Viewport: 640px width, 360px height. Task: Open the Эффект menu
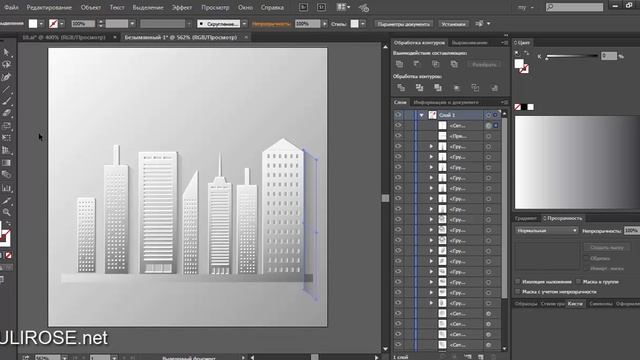[x=182, y=7]
